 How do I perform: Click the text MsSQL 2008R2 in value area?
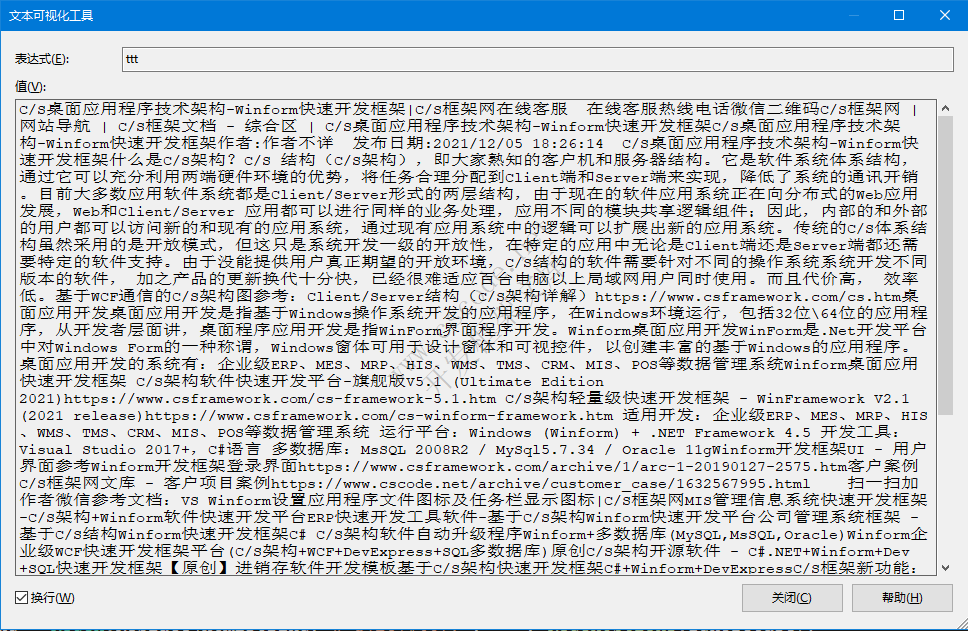(x=414, y=449)
